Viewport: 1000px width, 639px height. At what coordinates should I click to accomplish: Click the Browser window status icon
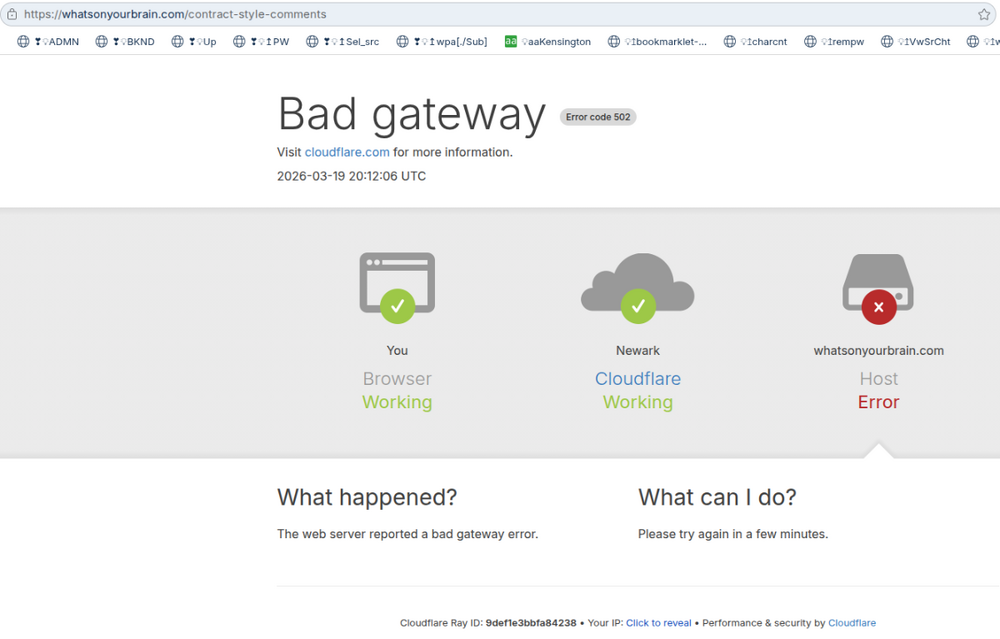pyautogui.click(x=397, y=287)
